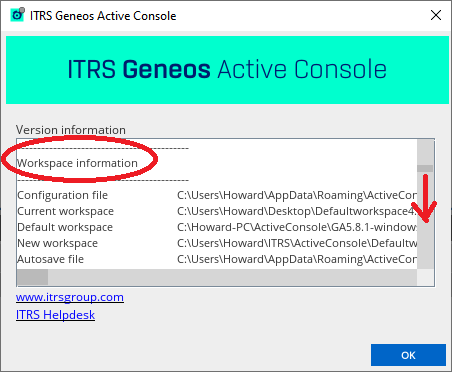
Task: Click the Geneos app icon in title bar
Action: click(17, 15)
